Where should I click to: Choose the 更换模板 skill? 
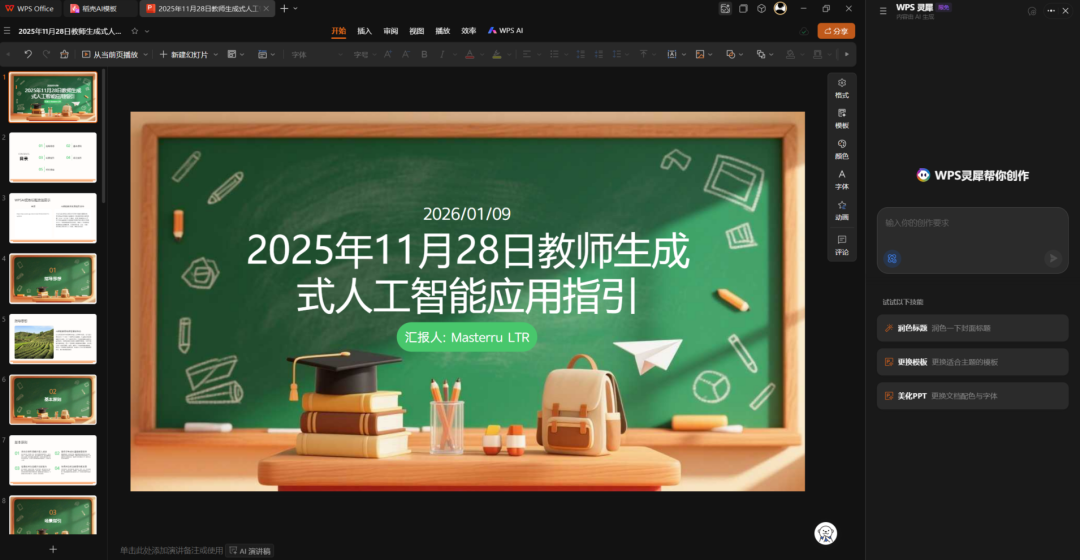click(x=972, y=362)
